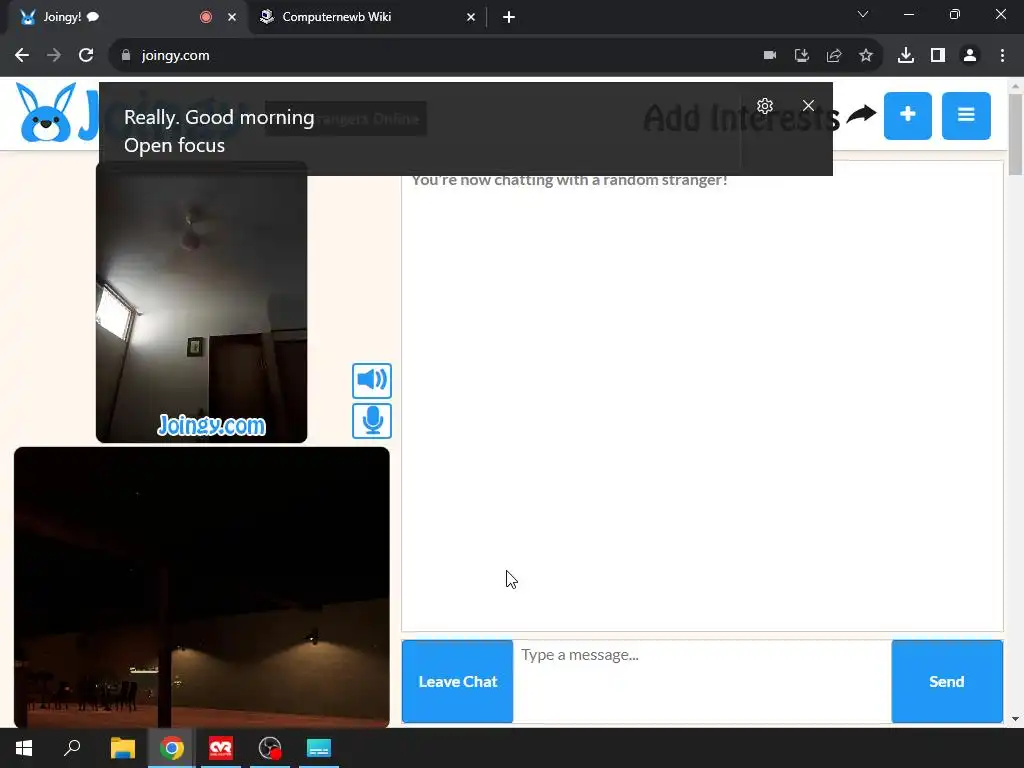This screenshot has width=1024, height=768.
Task: Open File Explorer from taskbar
Action: [123, 748]
